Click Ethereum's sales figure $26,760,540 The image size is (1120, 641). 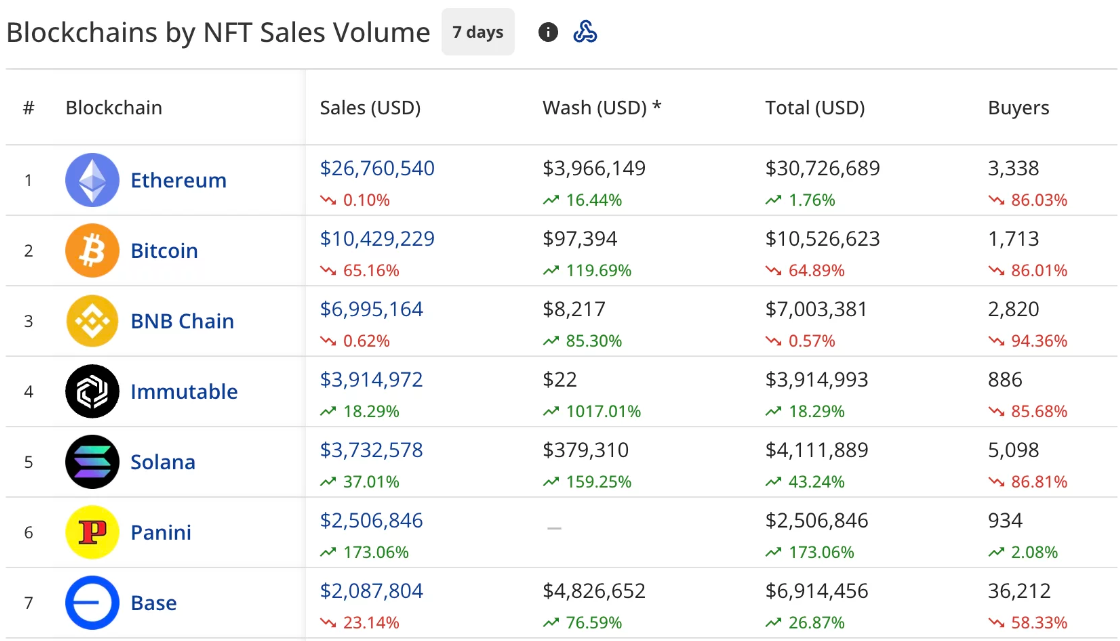377,168
